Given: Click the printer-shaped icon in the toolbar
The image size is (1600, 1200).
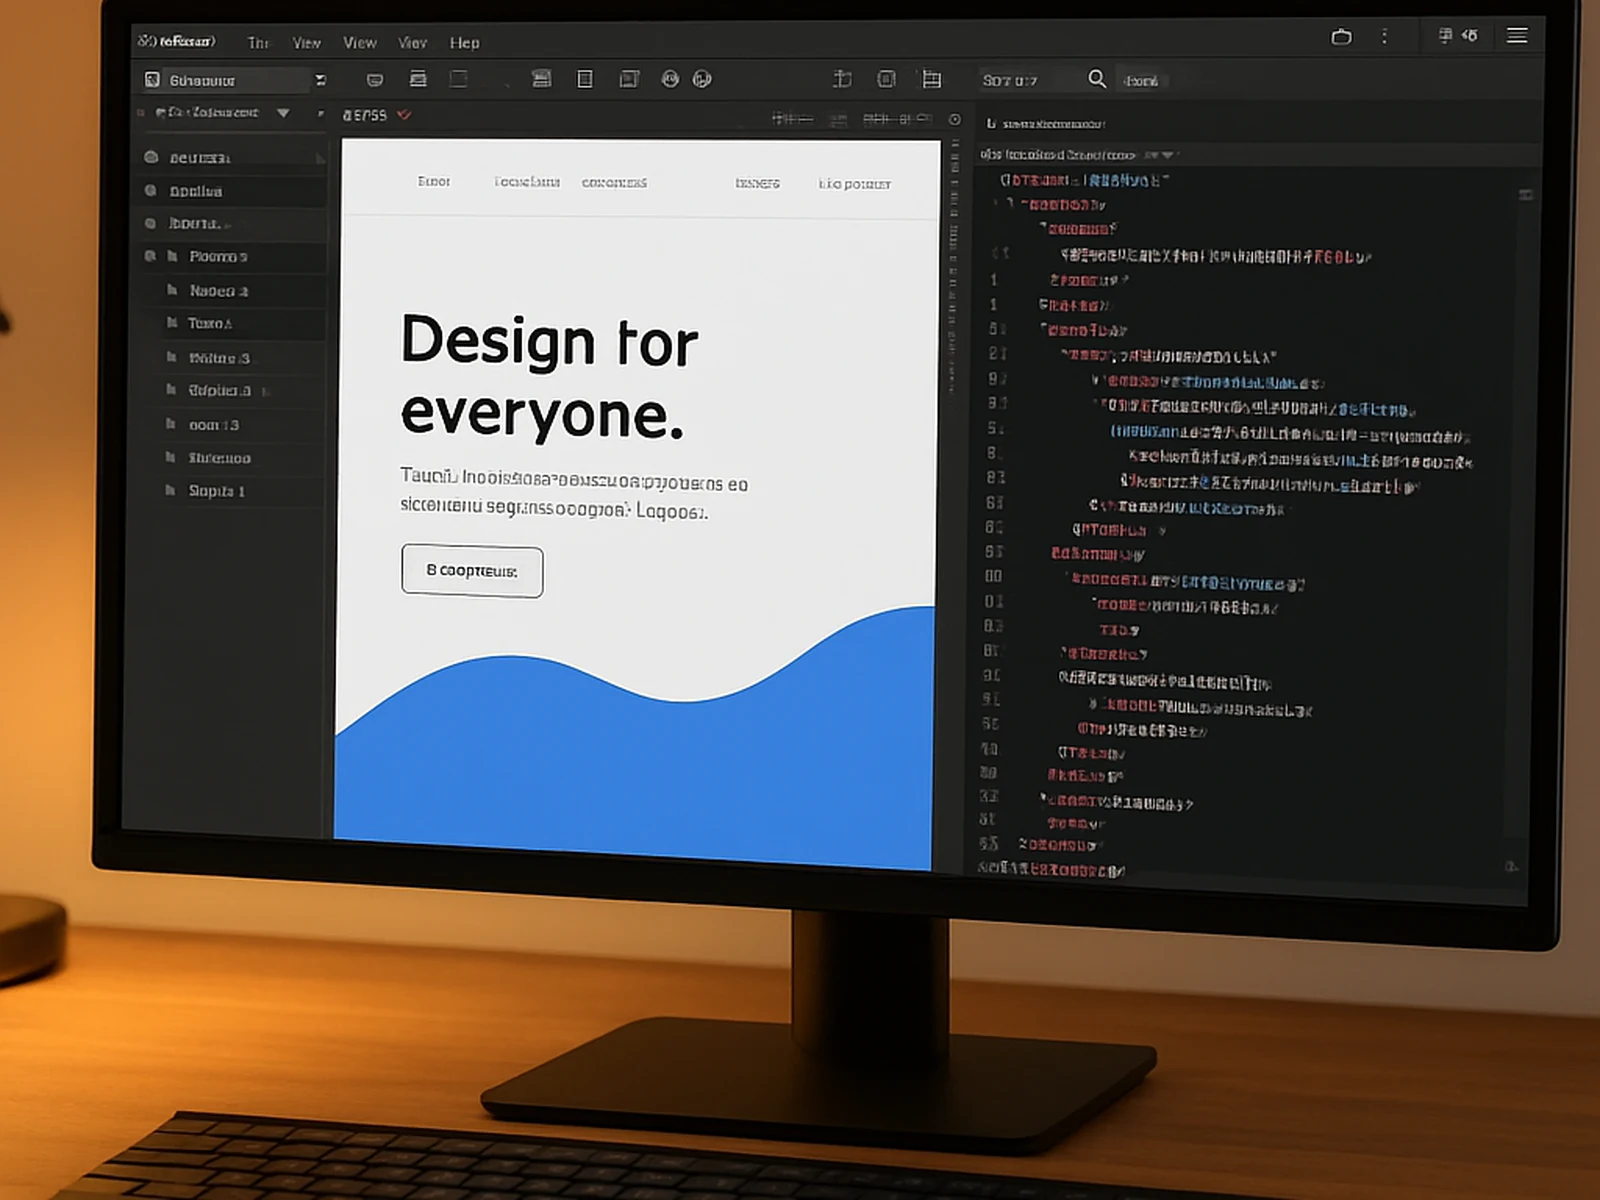Looking at the screenshot, I should 418,79.
